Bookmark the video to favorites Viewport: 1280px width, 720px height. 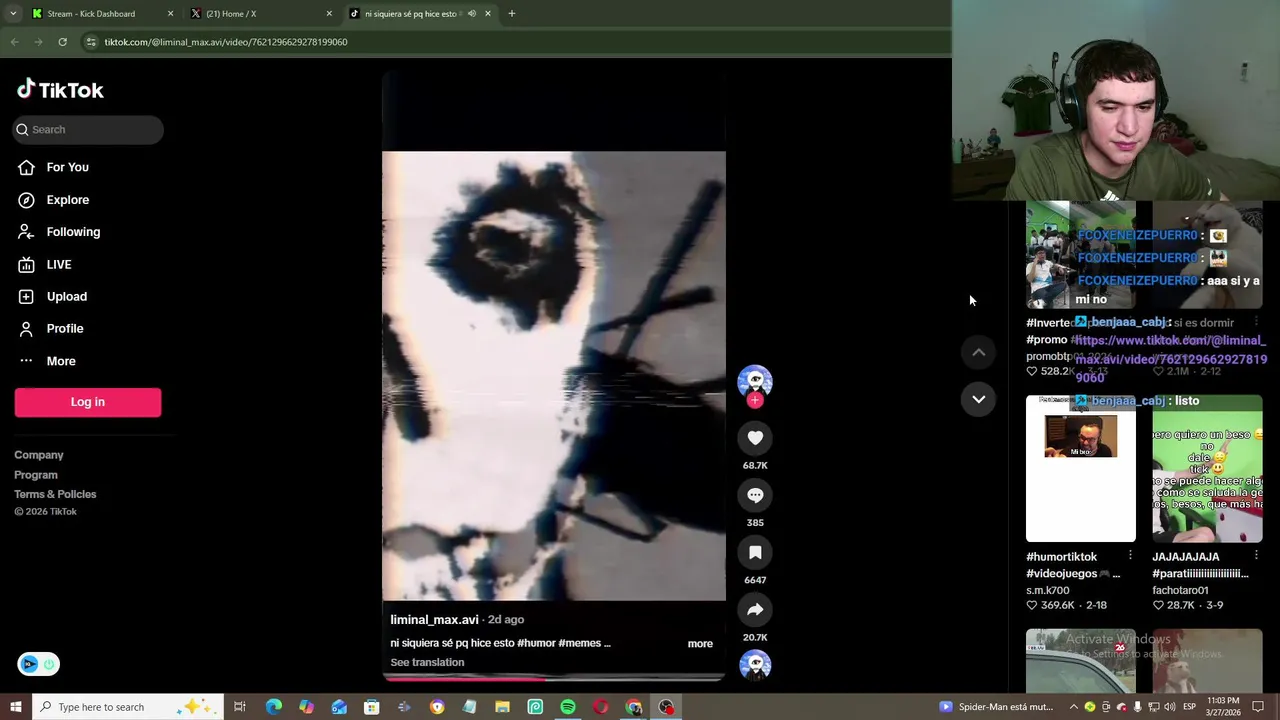[x=755, y=552]
